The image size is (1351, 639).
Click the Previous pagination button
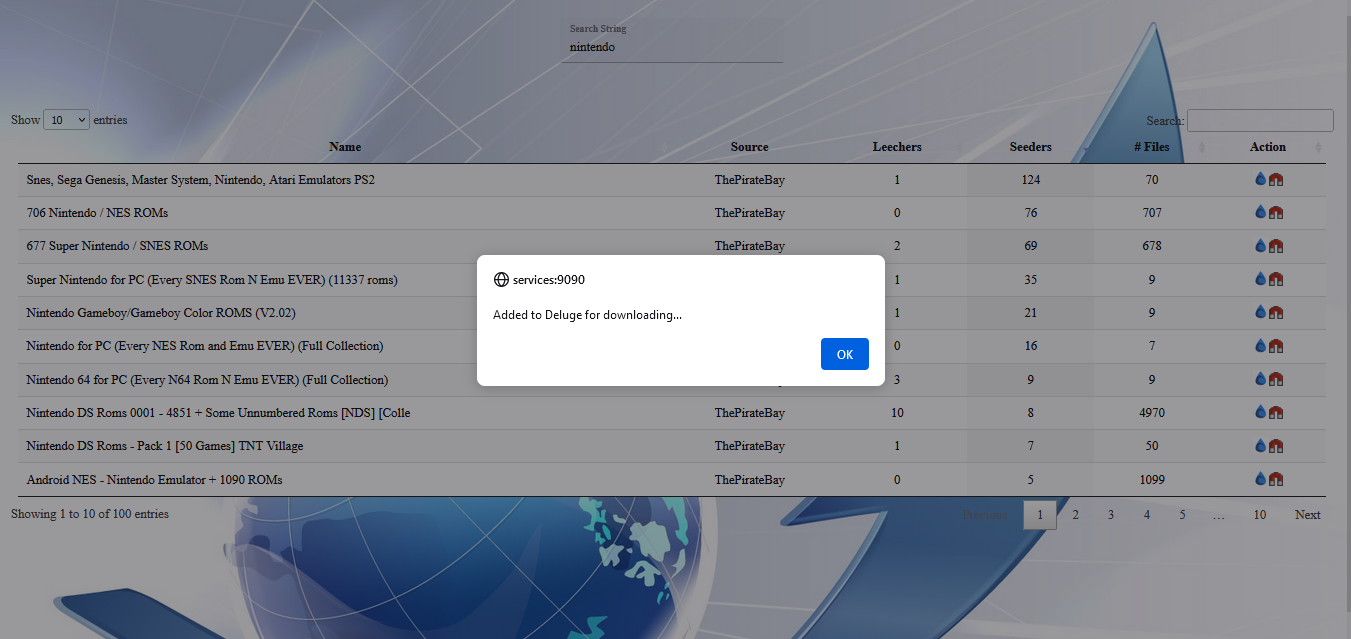pos(985,515)
